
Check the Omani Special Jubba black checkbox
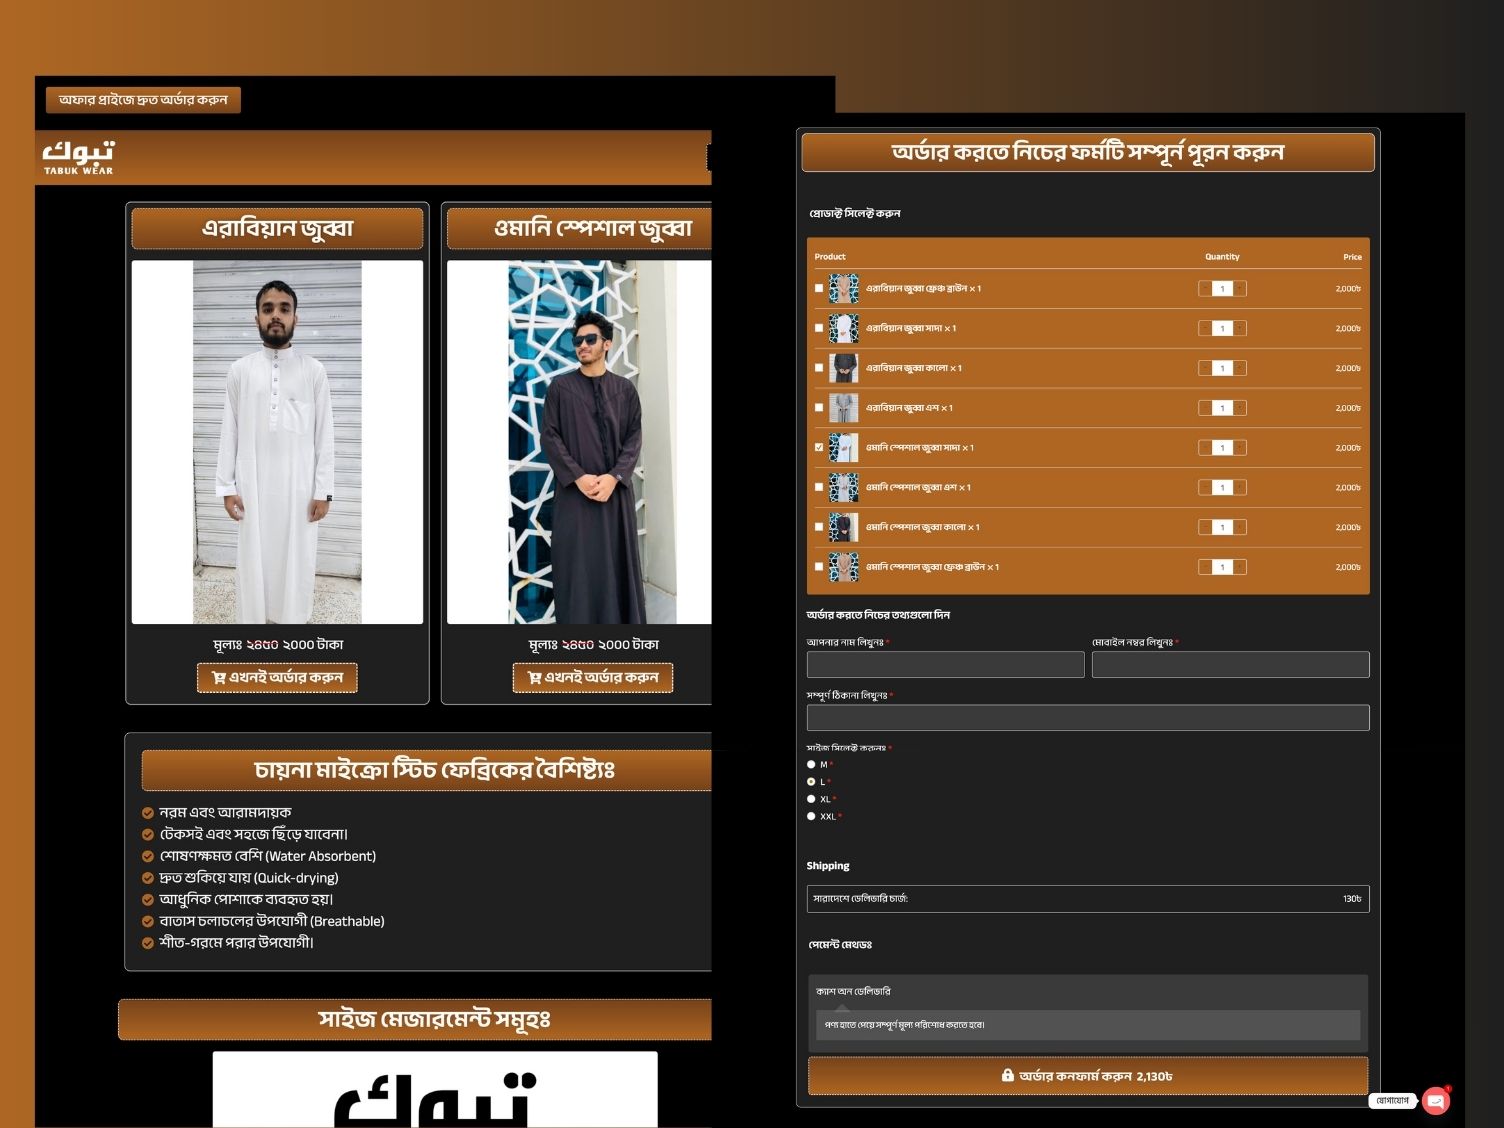pos(819,527)
